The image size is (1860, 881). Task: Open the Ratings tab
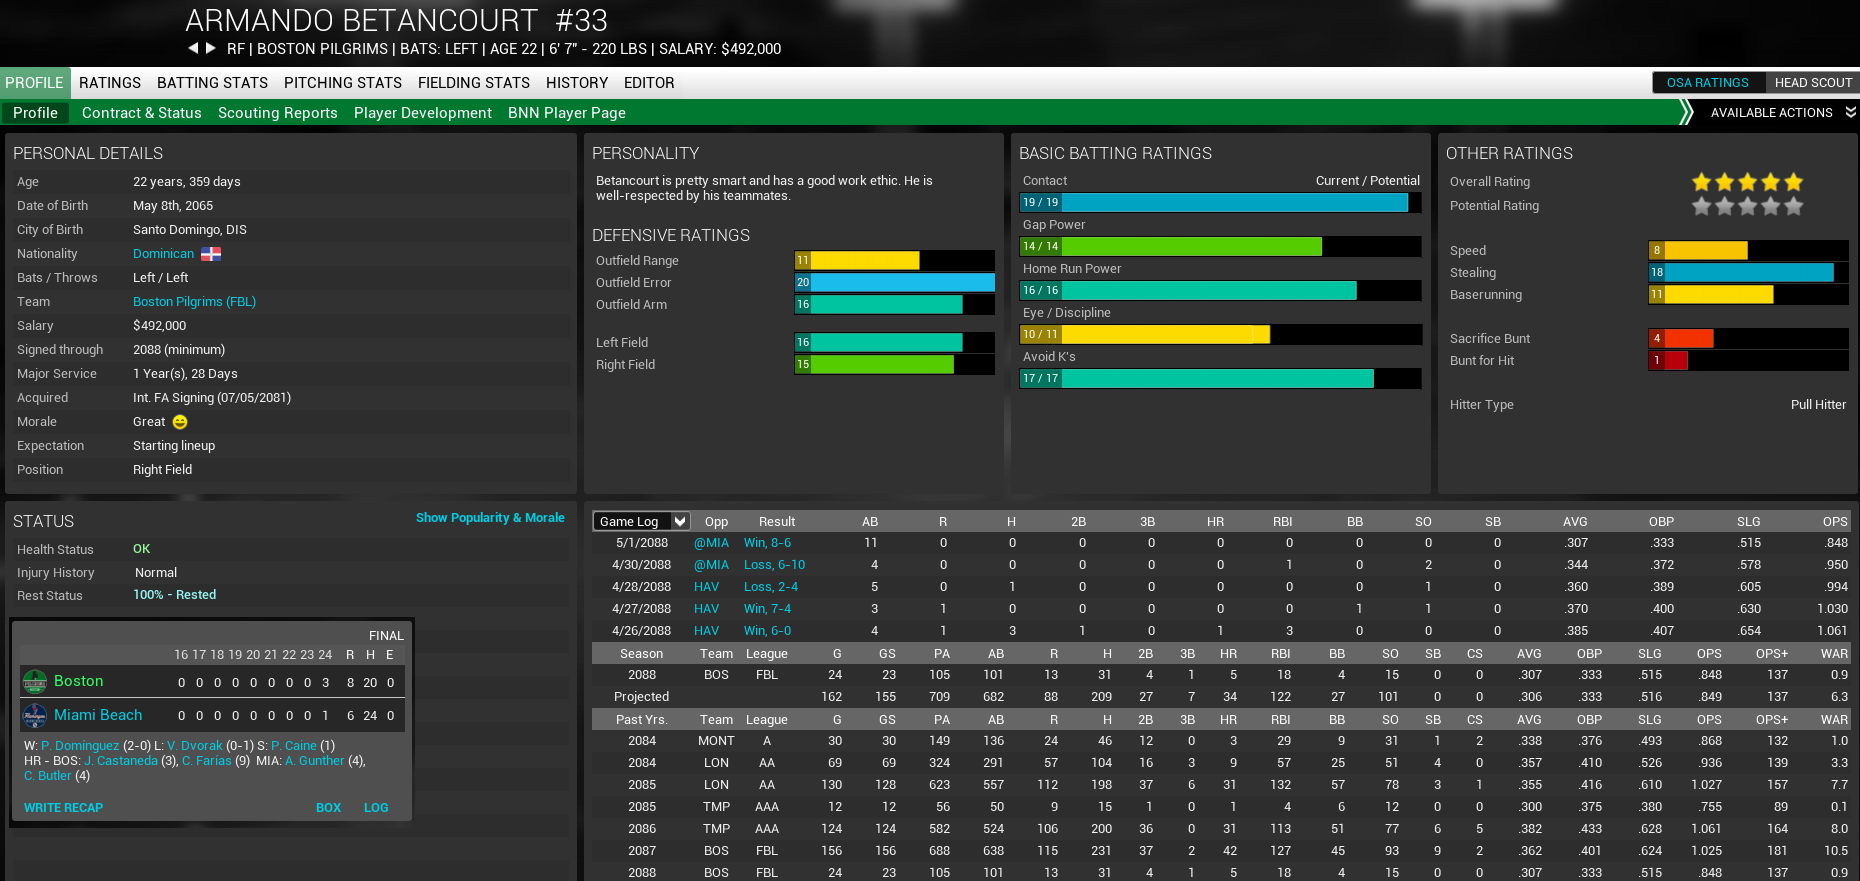[x=110, y=83]
